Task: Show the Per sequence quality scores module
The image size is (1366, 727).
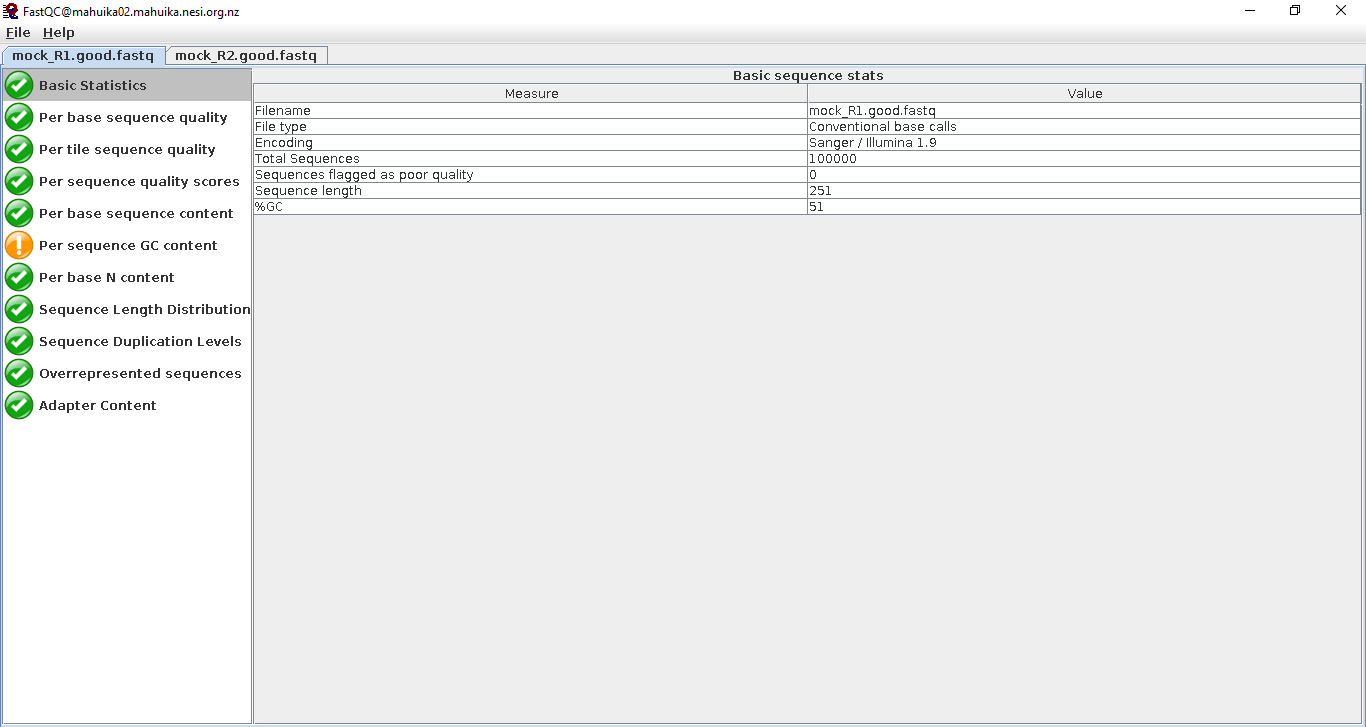Action: click(139, 181)
